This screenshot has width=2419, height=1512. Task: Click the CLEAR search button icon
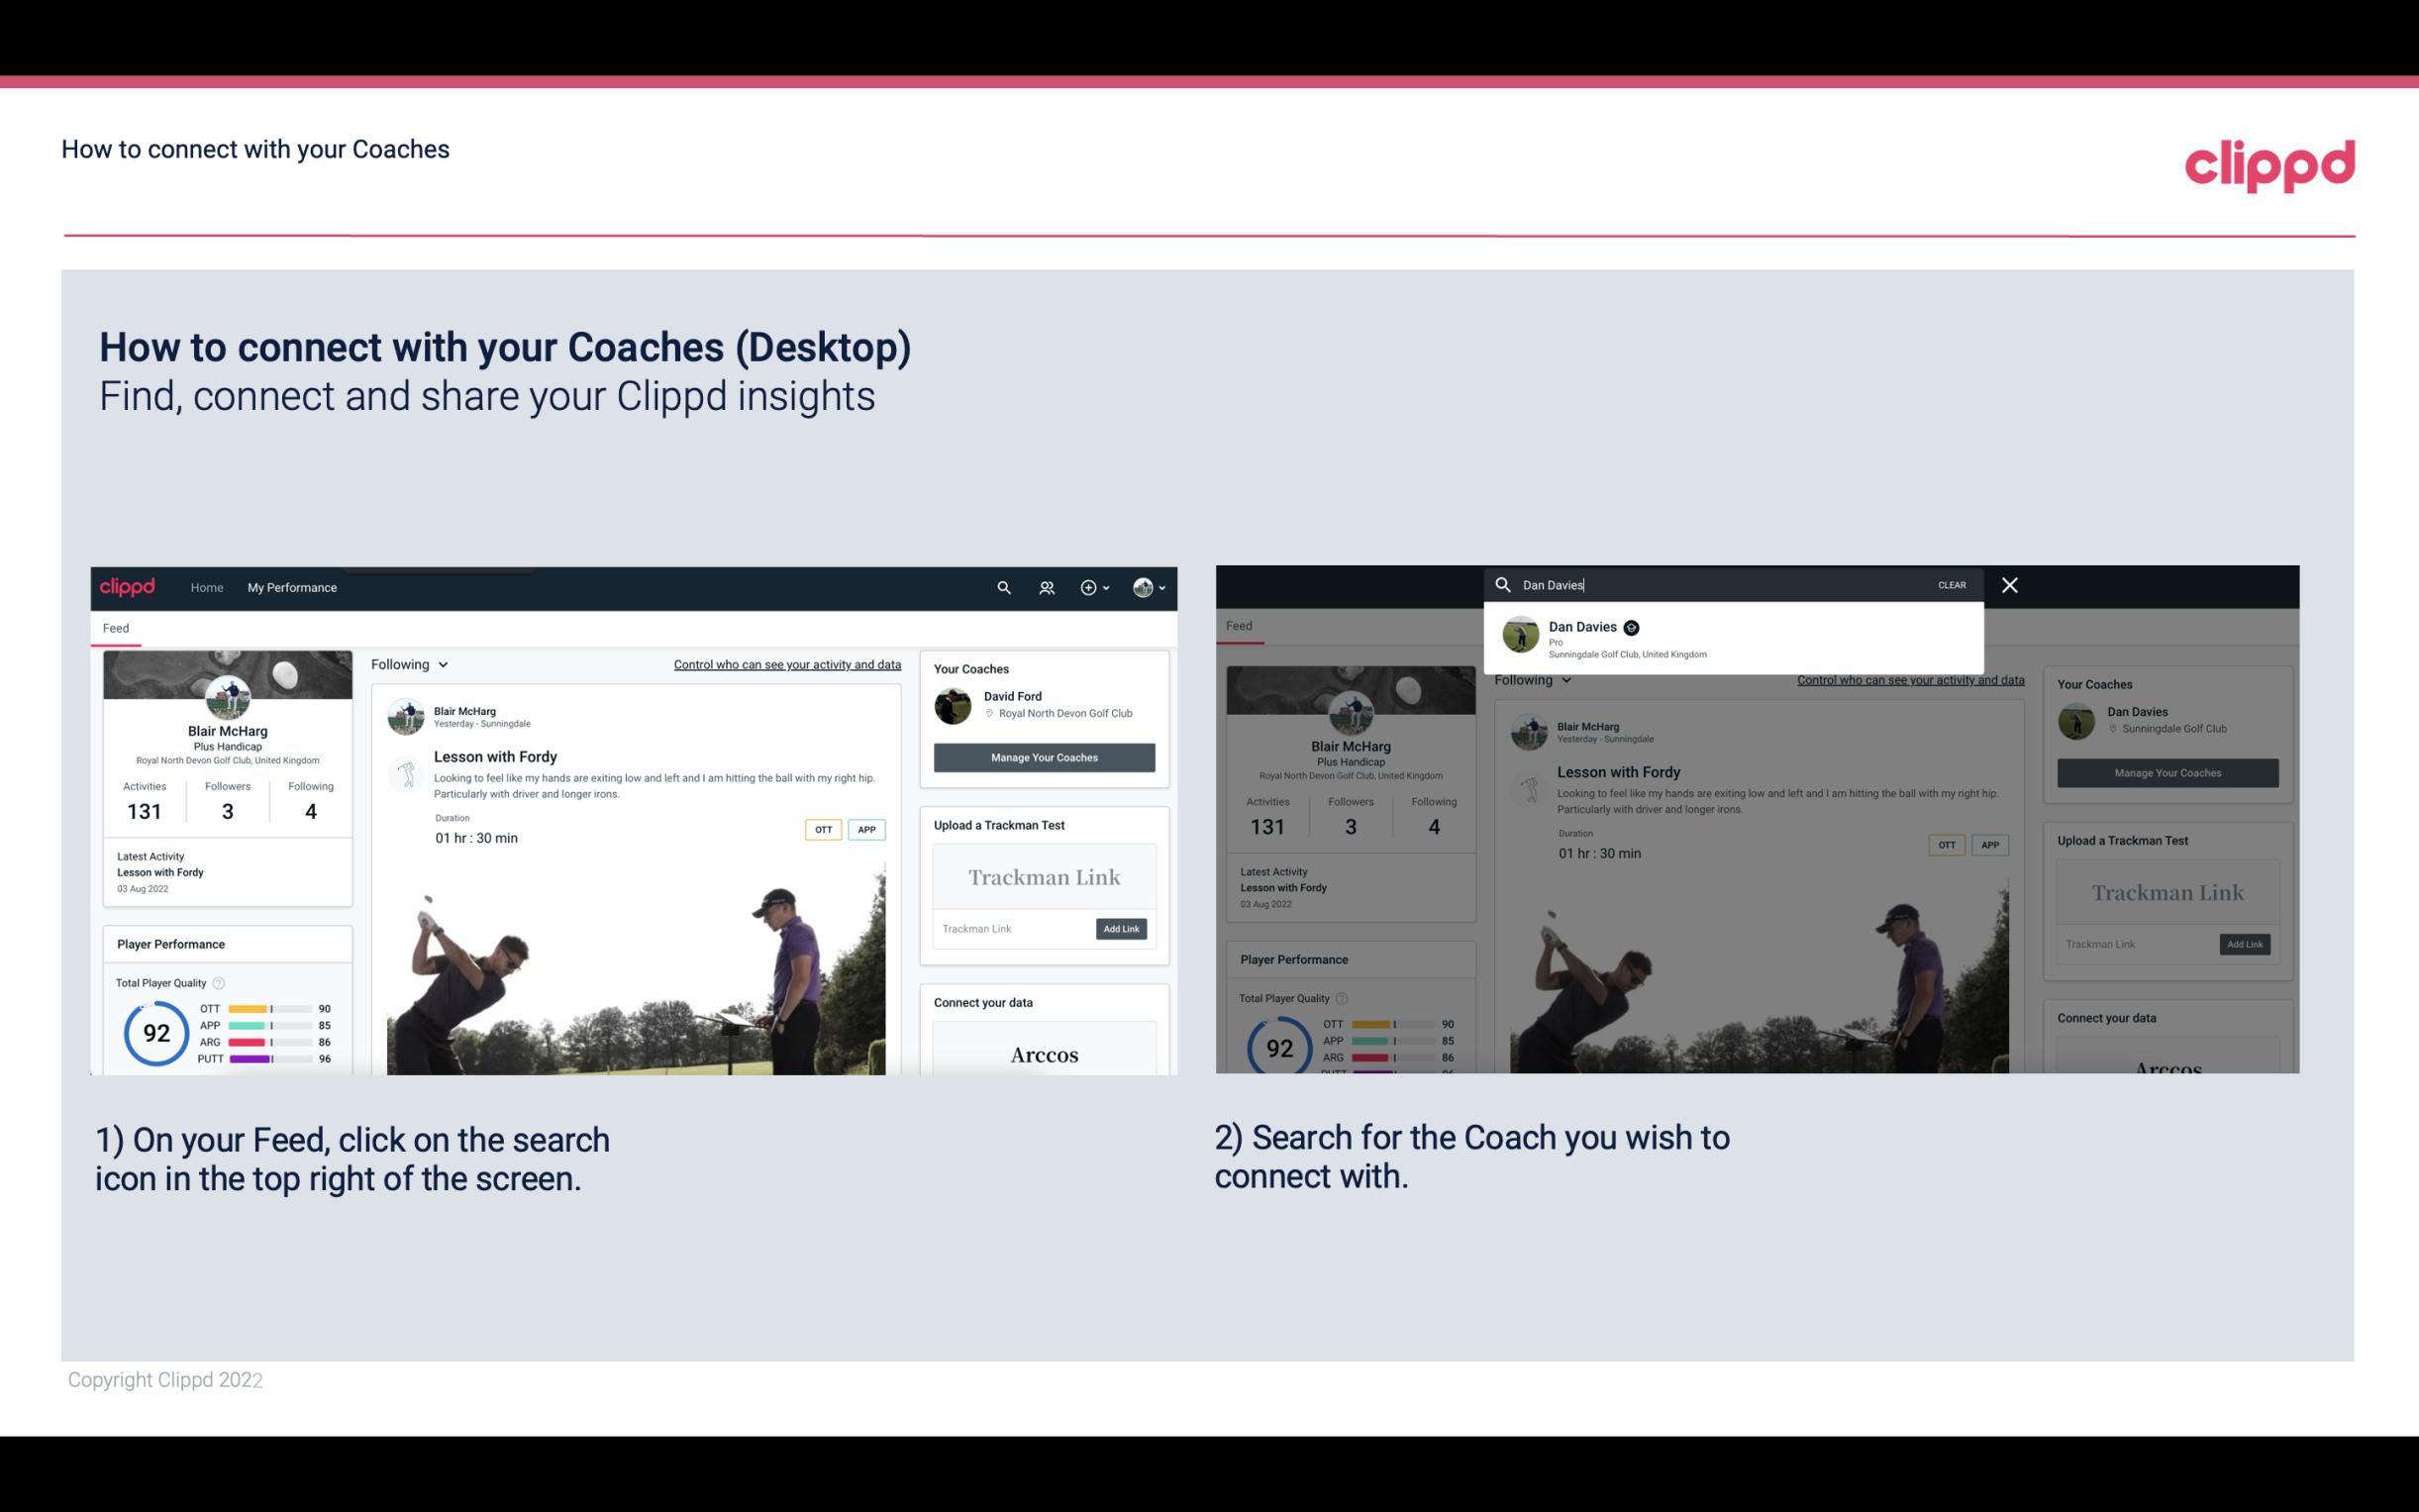[x=1953, y=583]
